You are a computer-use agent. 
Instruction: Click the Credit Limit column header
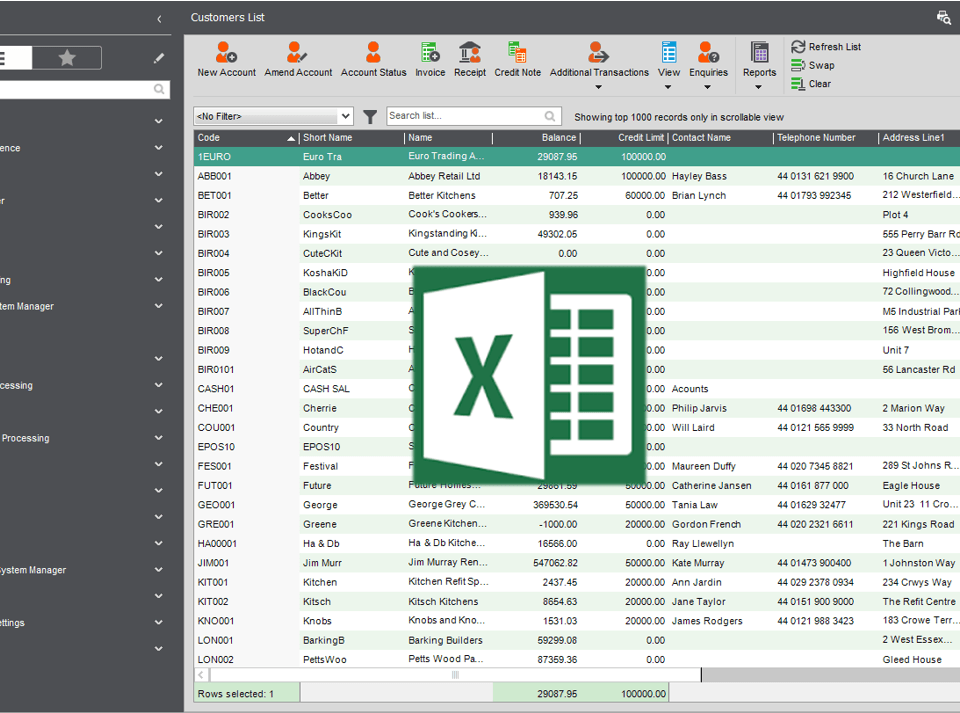tap(624, 138)
